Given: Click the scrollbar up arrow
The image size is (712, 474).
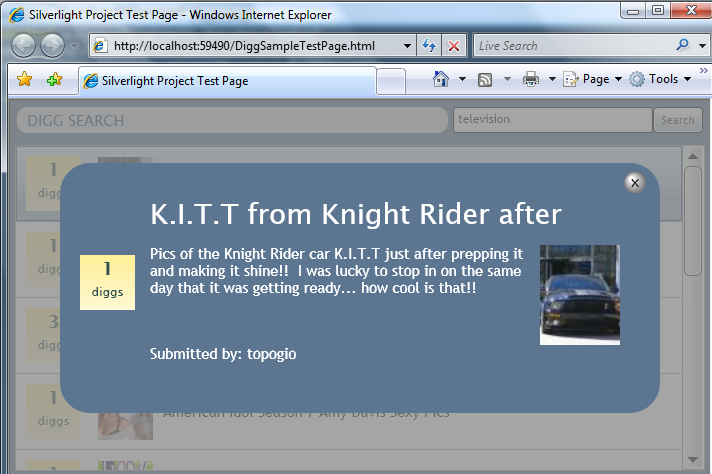Looking at the screenshot, I should pyautogui.click(x=693, y=156).
